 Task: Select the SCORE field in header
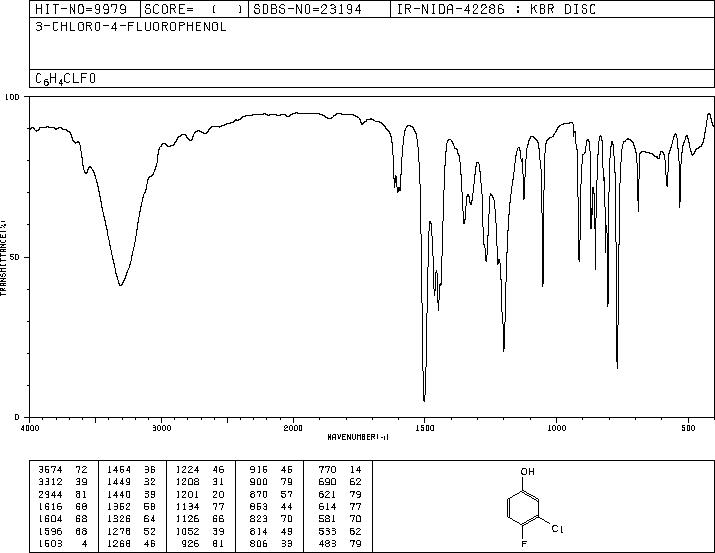194,9
